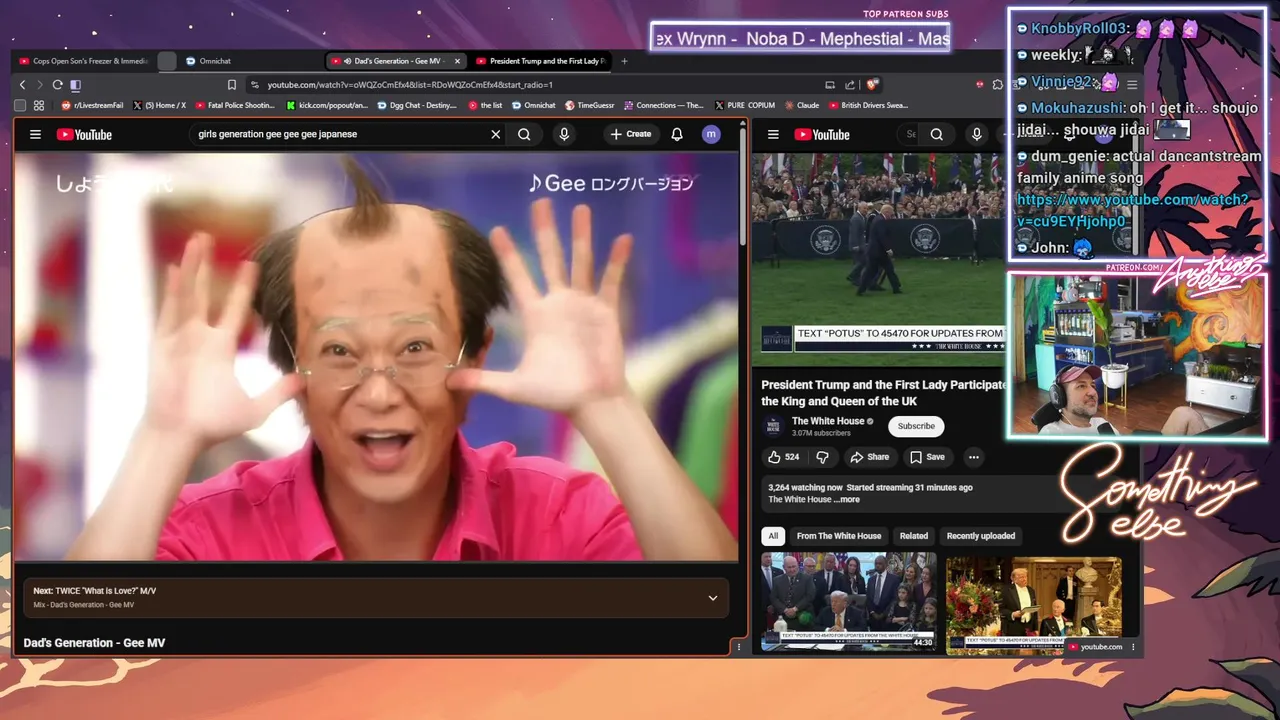Click the YouTube logo in left pane
Image resolution: width=1280 pixels, height=720 pixels.
[84, 134]
